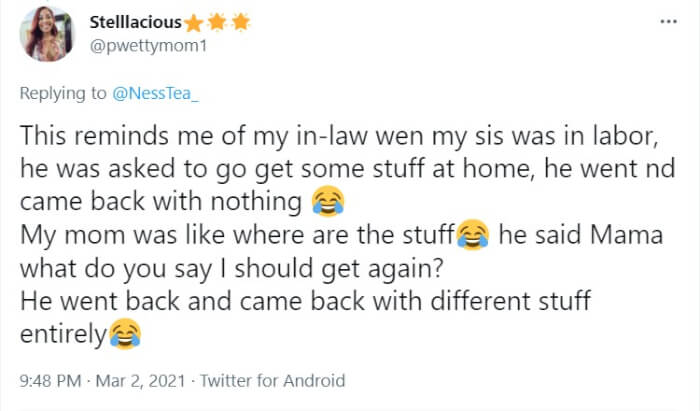Click the first star emoji beside Stelllacious

[193, 23]
